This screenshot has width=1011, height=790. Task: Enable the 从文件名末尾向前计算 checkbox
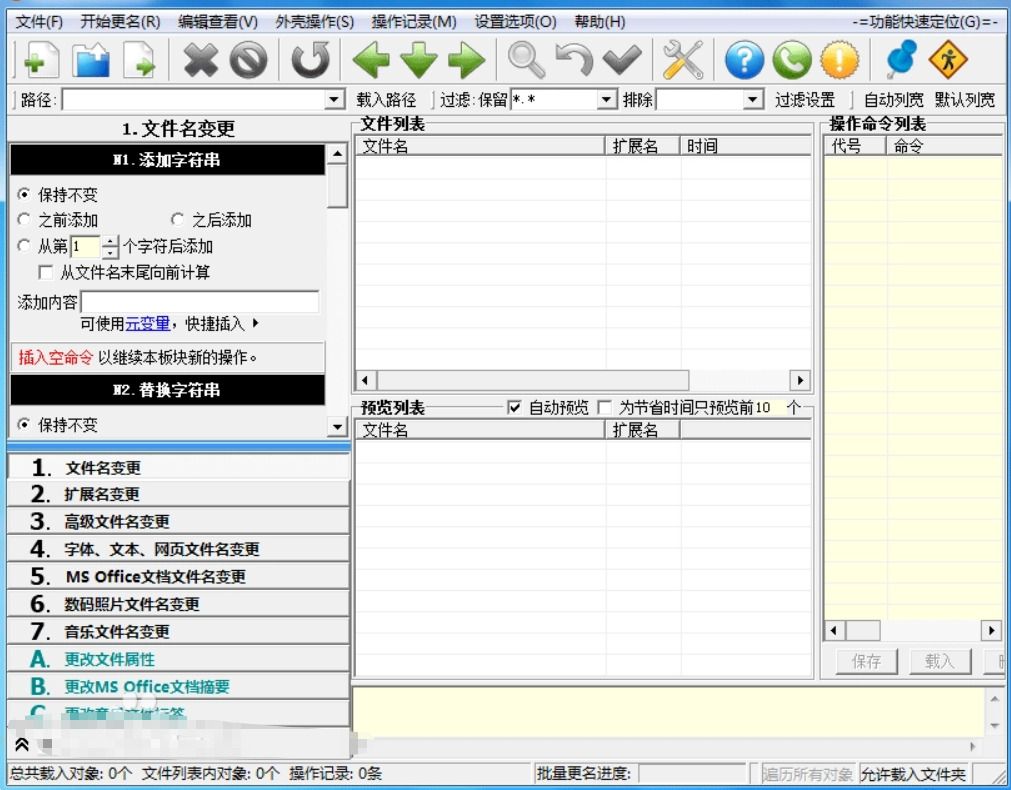[46, 273]
